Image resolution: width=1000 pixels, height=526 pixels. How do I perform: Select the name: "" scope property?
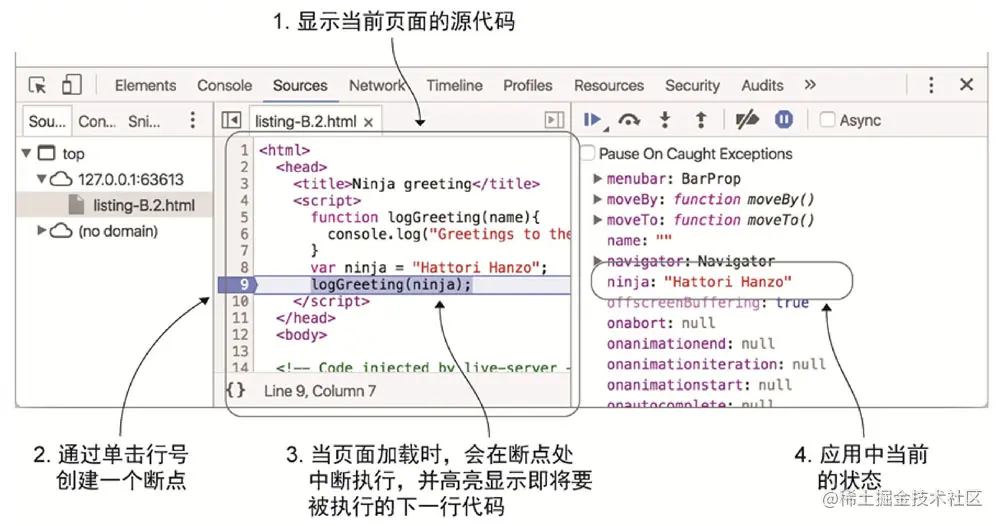pyautogui.click(x=639, y=240)
